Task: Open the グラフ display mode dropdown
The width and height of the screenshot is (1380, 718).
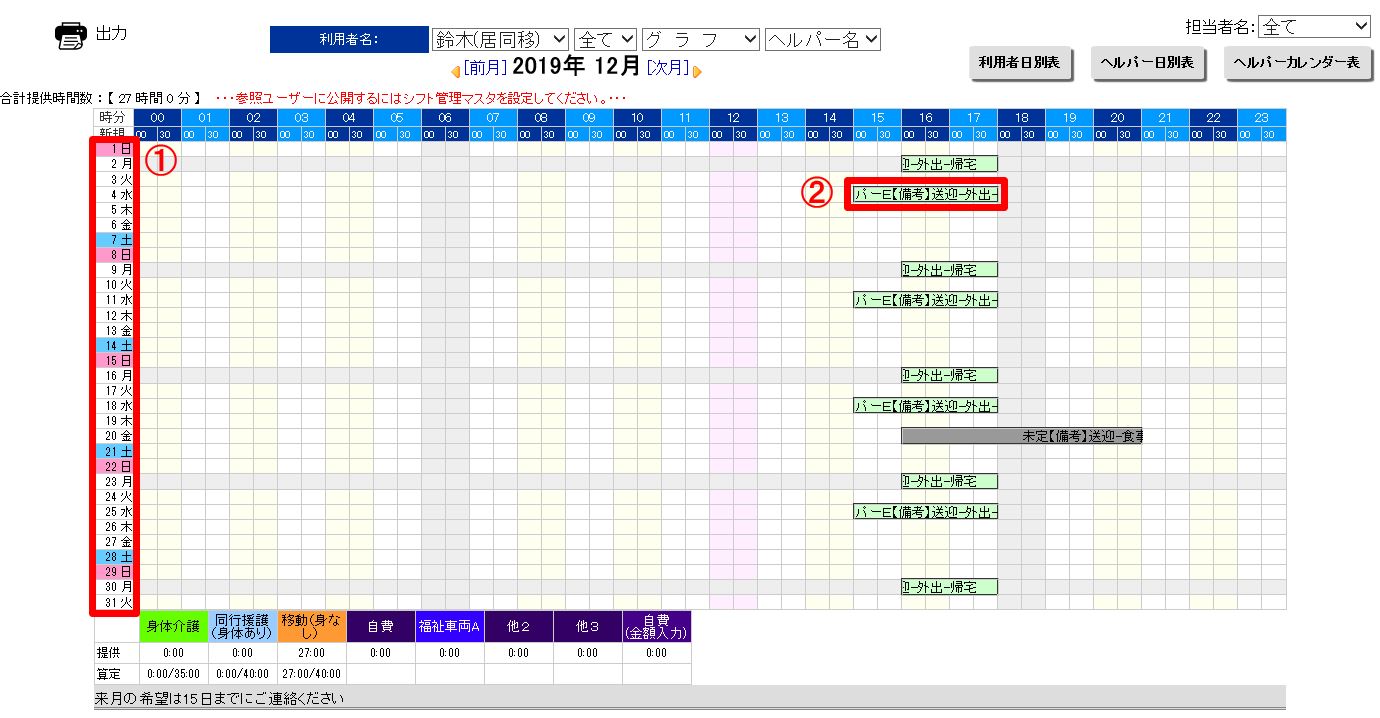Action: (701, 39)
